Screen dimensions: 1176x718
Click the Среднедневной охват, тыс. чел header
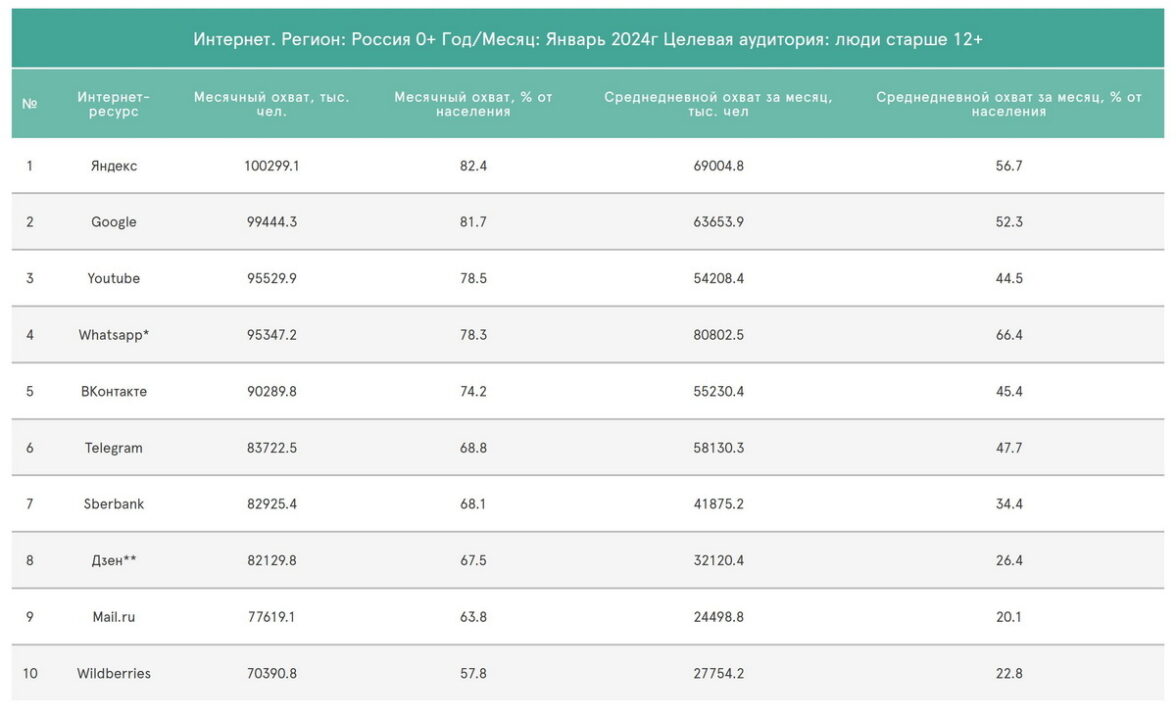pos(718,104)
